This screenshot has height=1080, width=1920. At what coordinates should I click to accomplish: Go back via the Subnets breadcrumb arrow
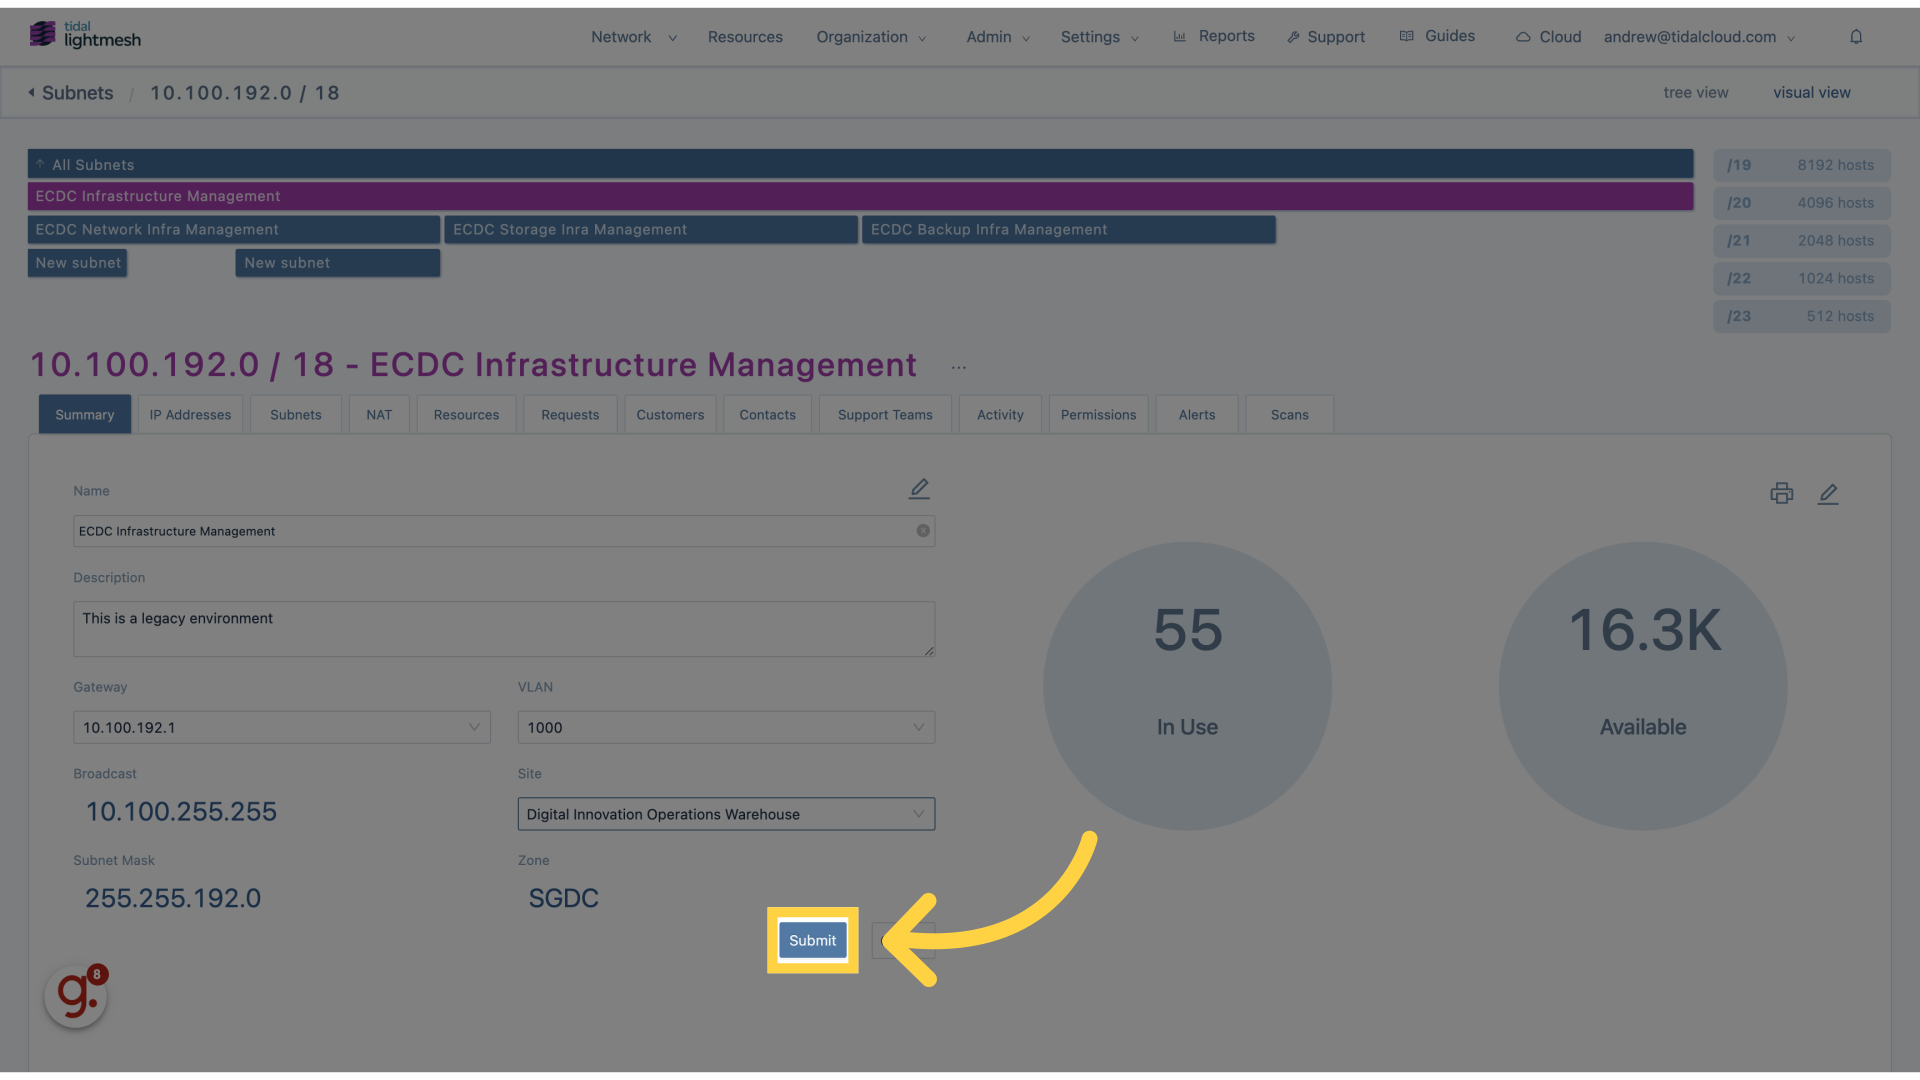tap(31, 92)
